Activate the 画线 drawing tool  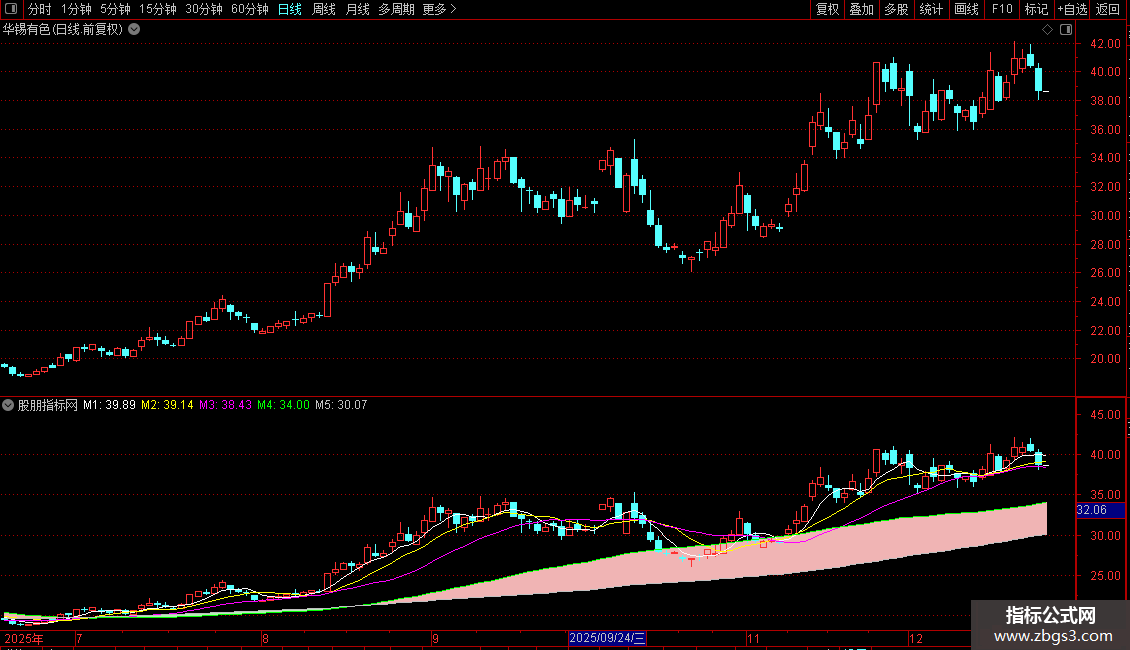coord(966,9)
